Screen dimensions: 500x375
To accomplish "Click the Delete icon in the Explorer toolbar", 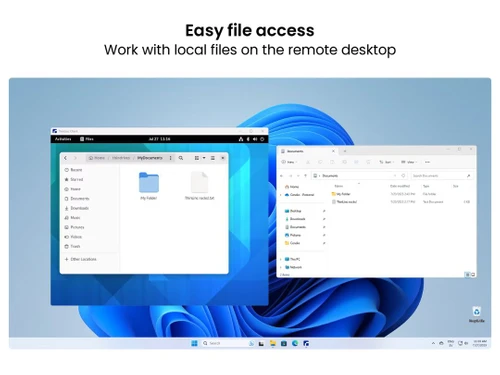I will (x=368, y=162).
